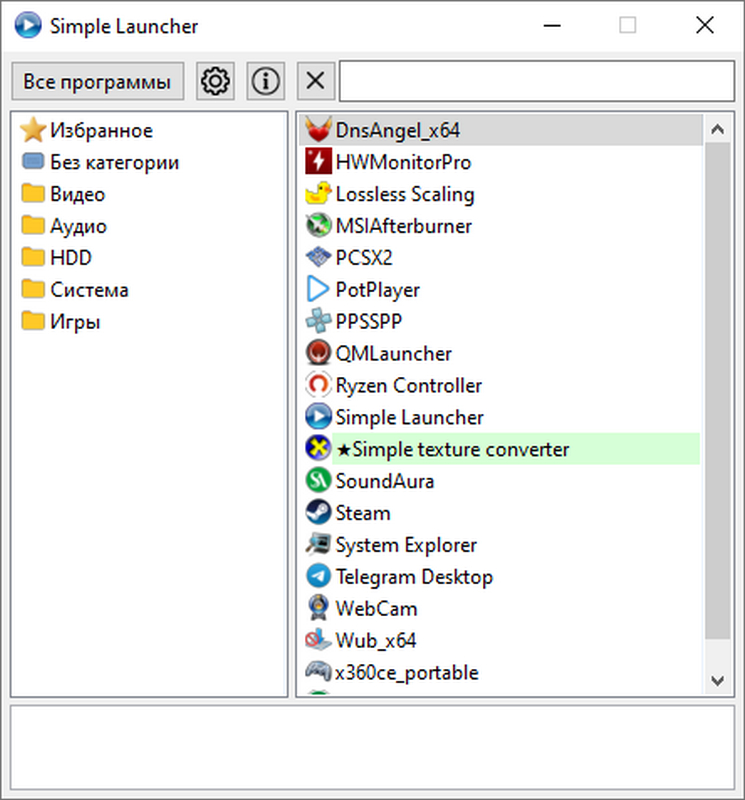Minimize the Simple Launcher window
Viewport: 745px width, 800px height.
pos(552,25)
